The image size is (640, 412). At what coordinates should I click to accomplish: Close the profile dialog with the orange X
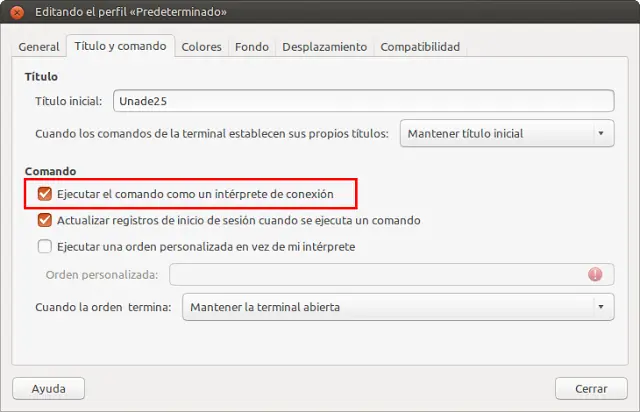point(17,13)
